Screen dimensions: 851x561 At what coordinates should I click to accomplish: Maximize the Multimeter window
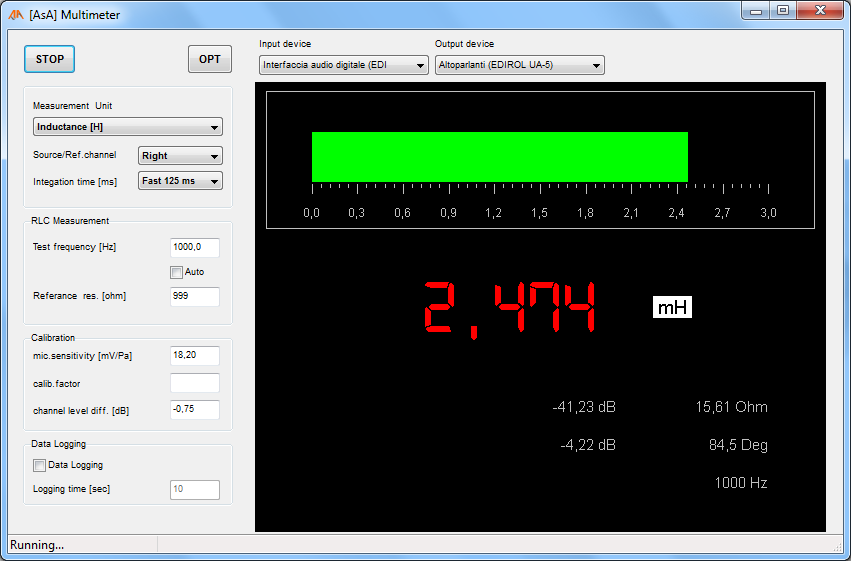tap(783, 10)
